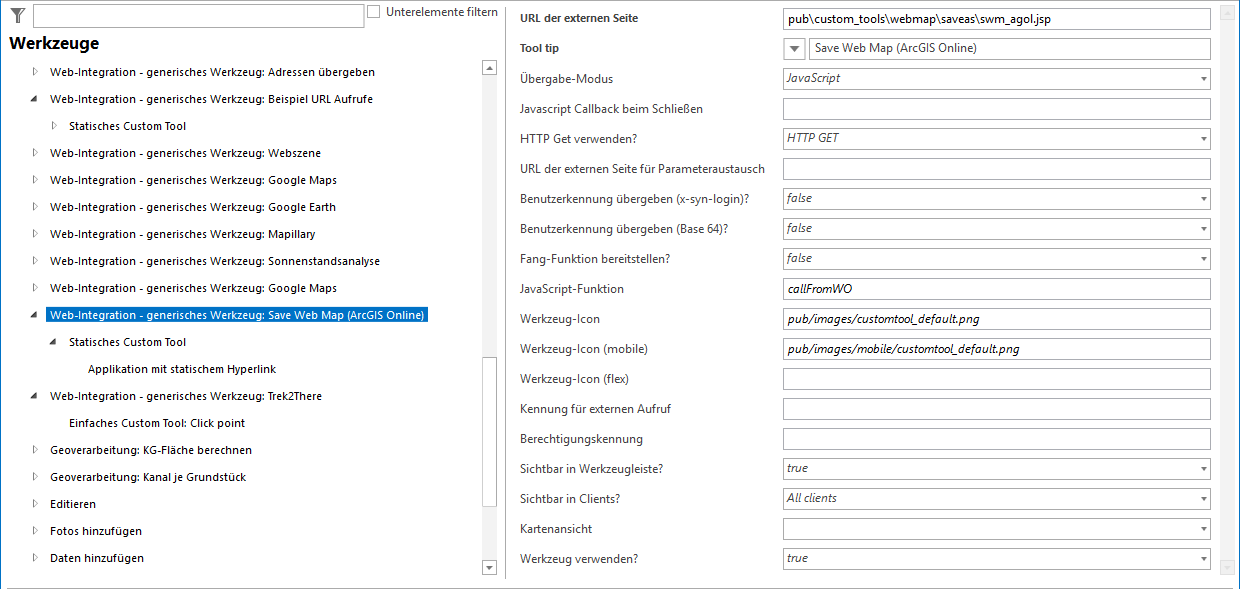
Task: Click the scroll-down arrow of the tool list
Action: [x=489, y=567]
